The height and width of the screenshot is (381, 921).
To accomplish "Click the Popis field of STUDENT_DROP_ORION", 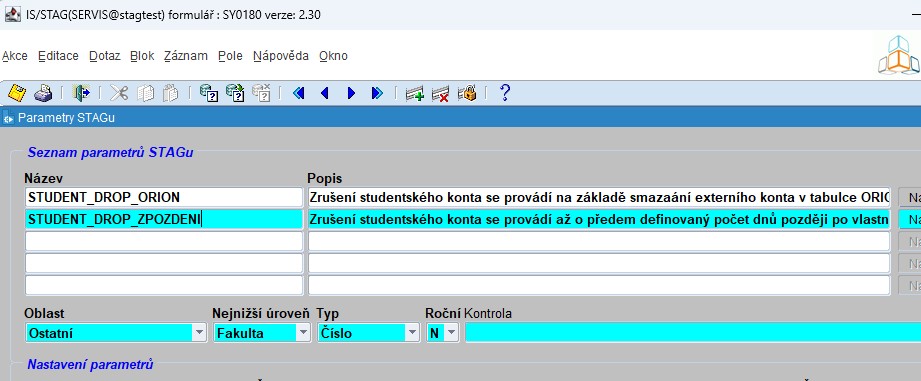I will 599,197.
